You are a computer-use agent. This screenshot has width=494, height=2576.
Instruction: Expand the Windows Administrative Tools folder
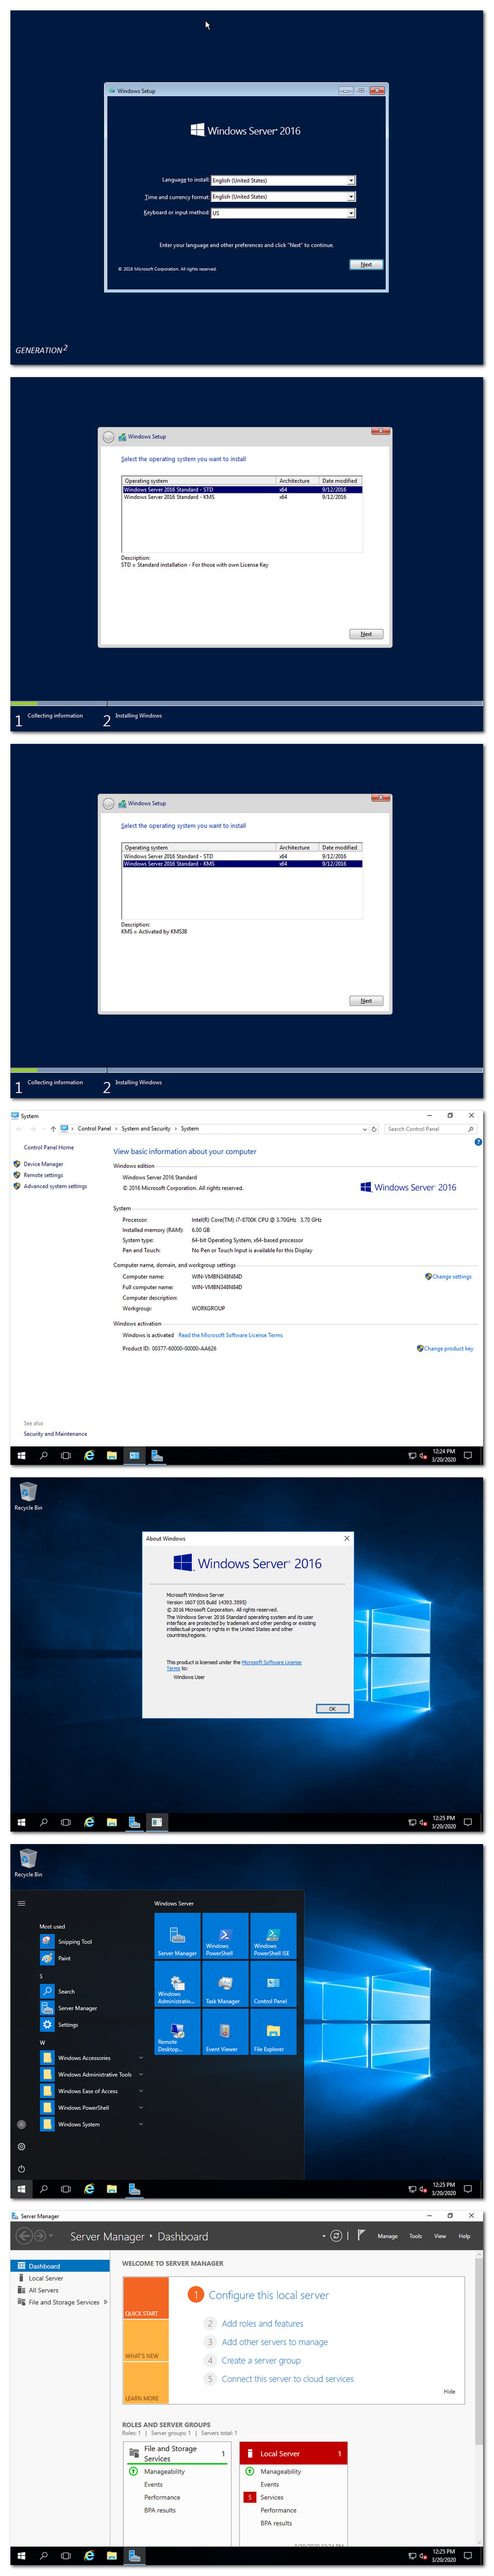pyautogui.click(x=92, y=2074)
